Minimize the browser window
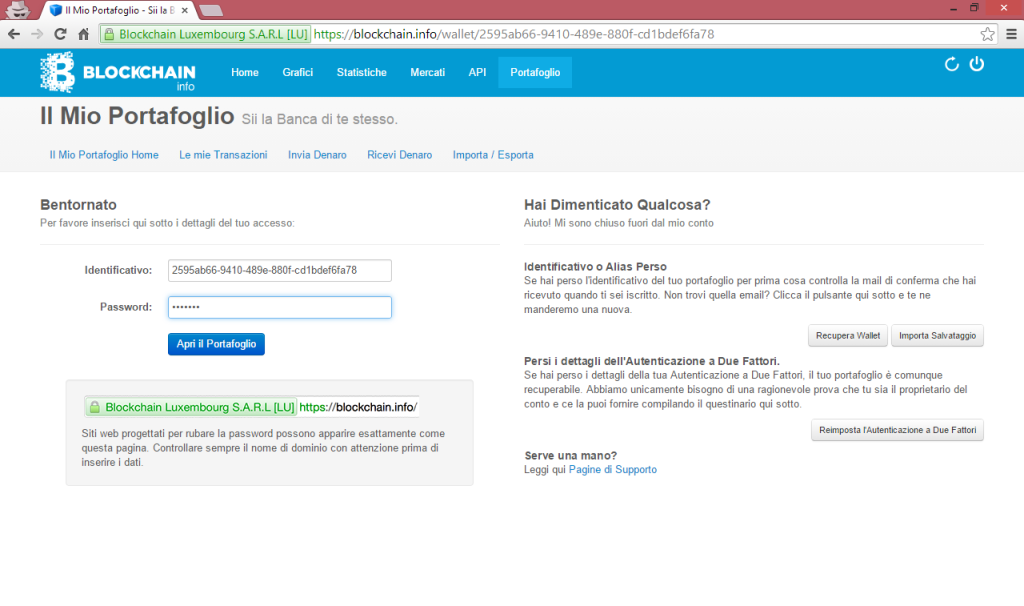Image resolution: width=1024 pixels, height=606 pixels. [953, 8]
